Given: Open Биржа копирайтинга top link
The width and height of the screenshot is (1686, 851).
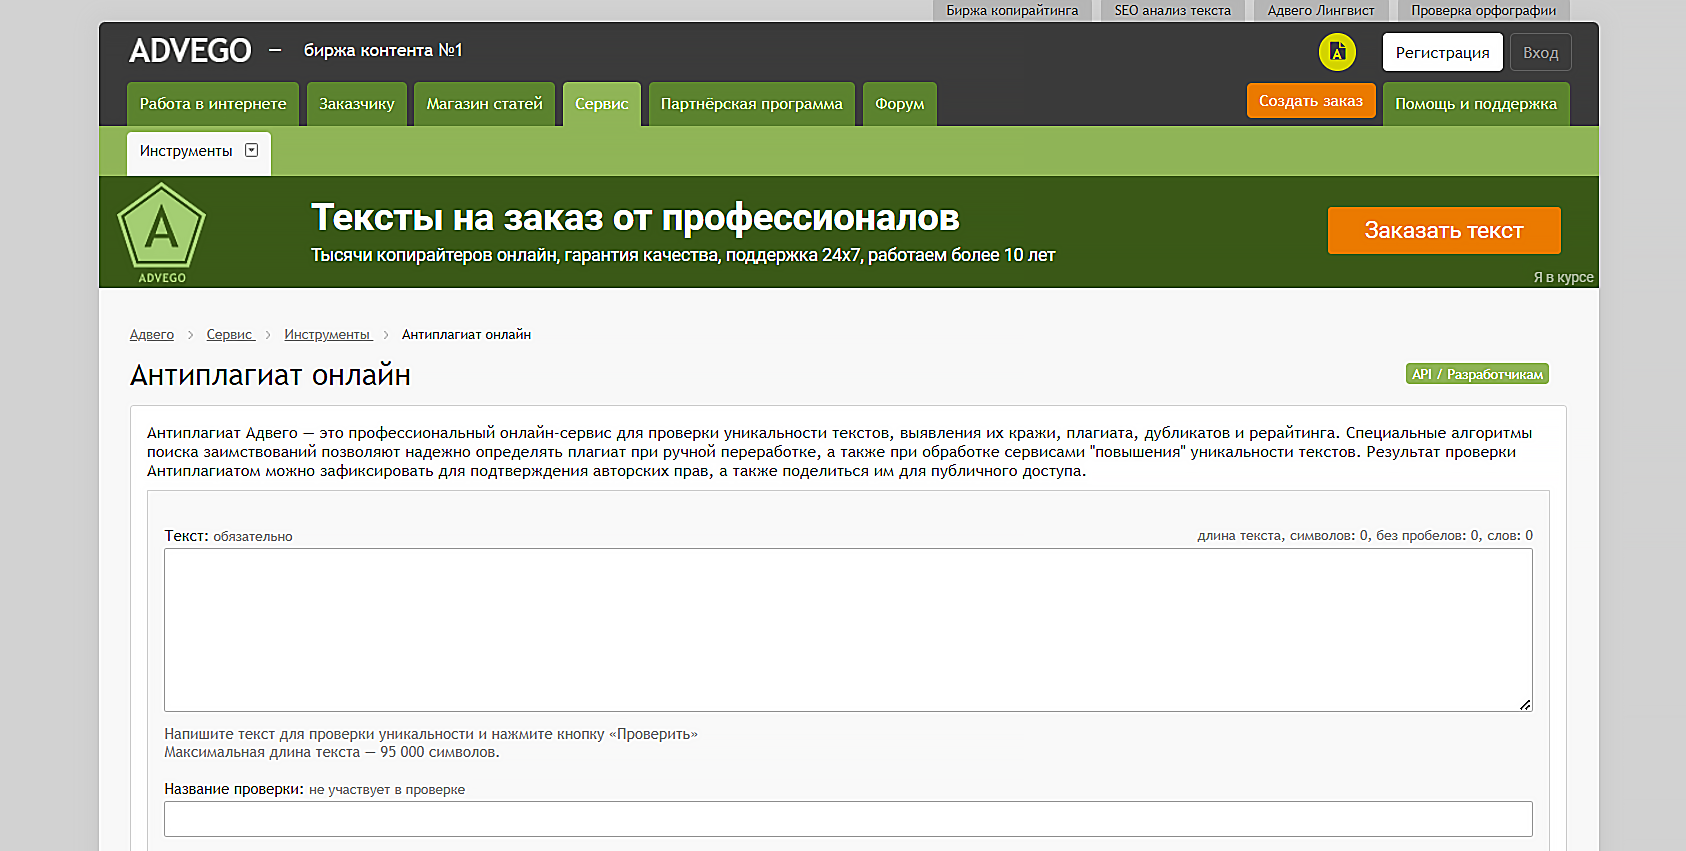Looking at the screenshot, I should pos(1012,10).
